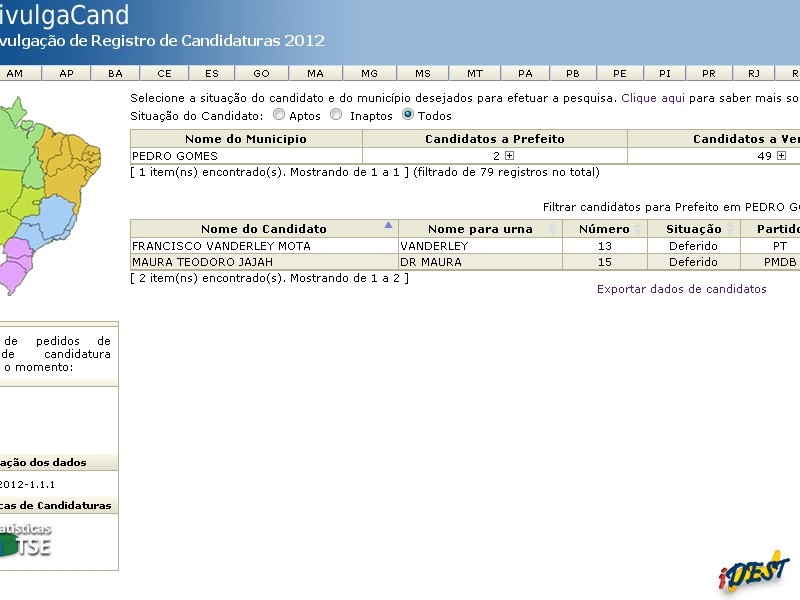Sort by the Número column

[605, 229]
